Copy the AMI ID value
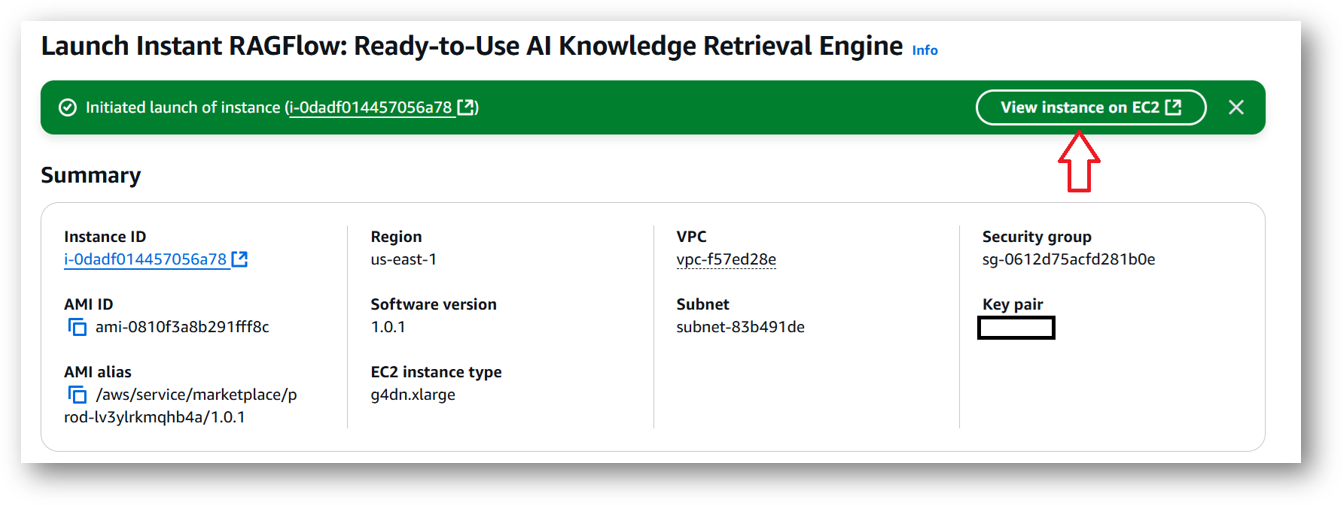Viewport: 1343px width, 505px height. (77, 327)
